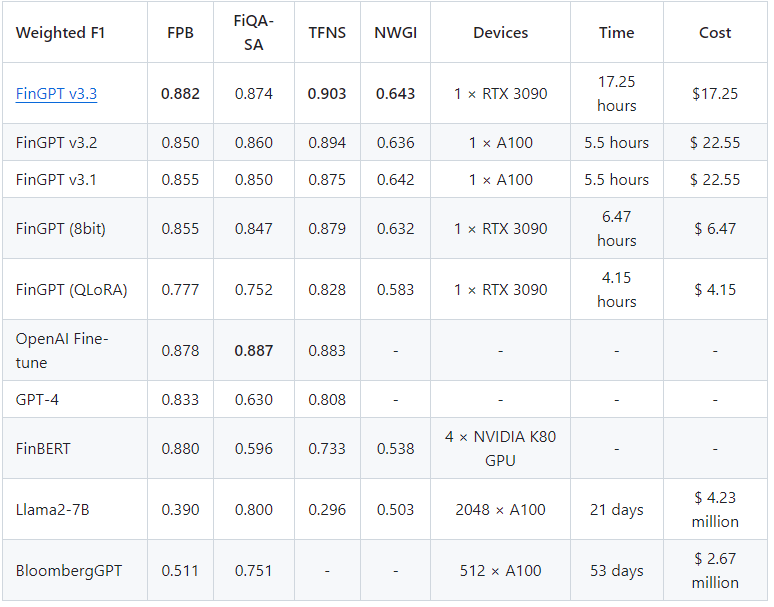Click the bold 0.887 FiQA-SA score

click(254, 351)
